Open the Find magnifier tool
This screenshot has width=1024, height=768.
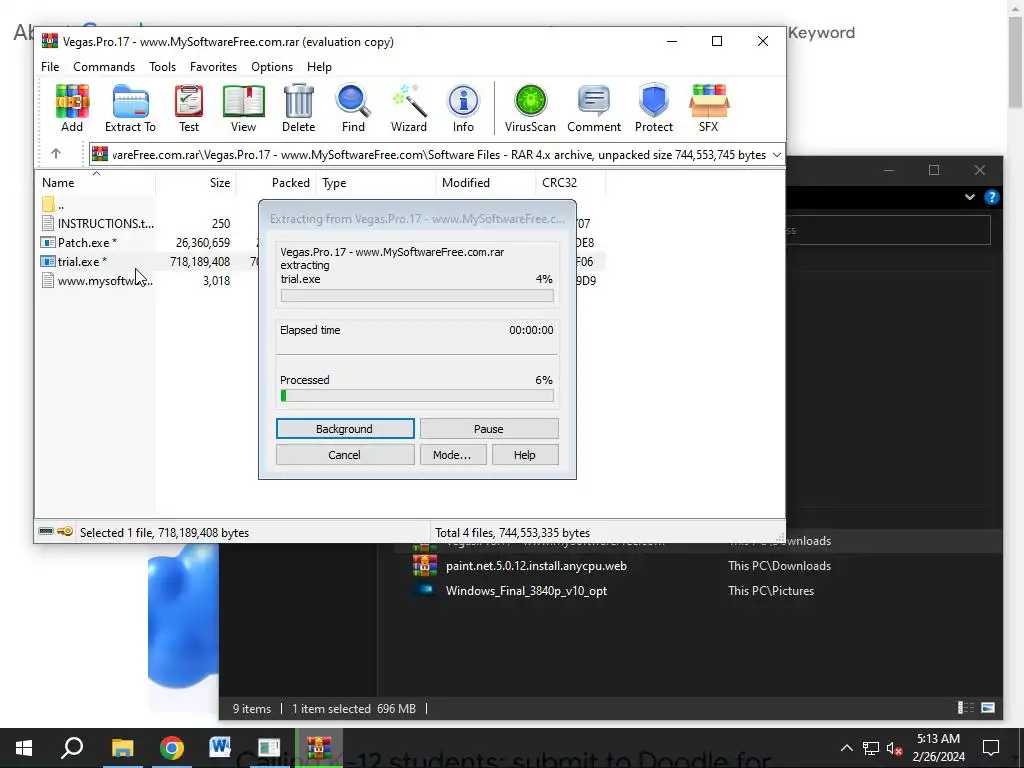pos(353,108)
